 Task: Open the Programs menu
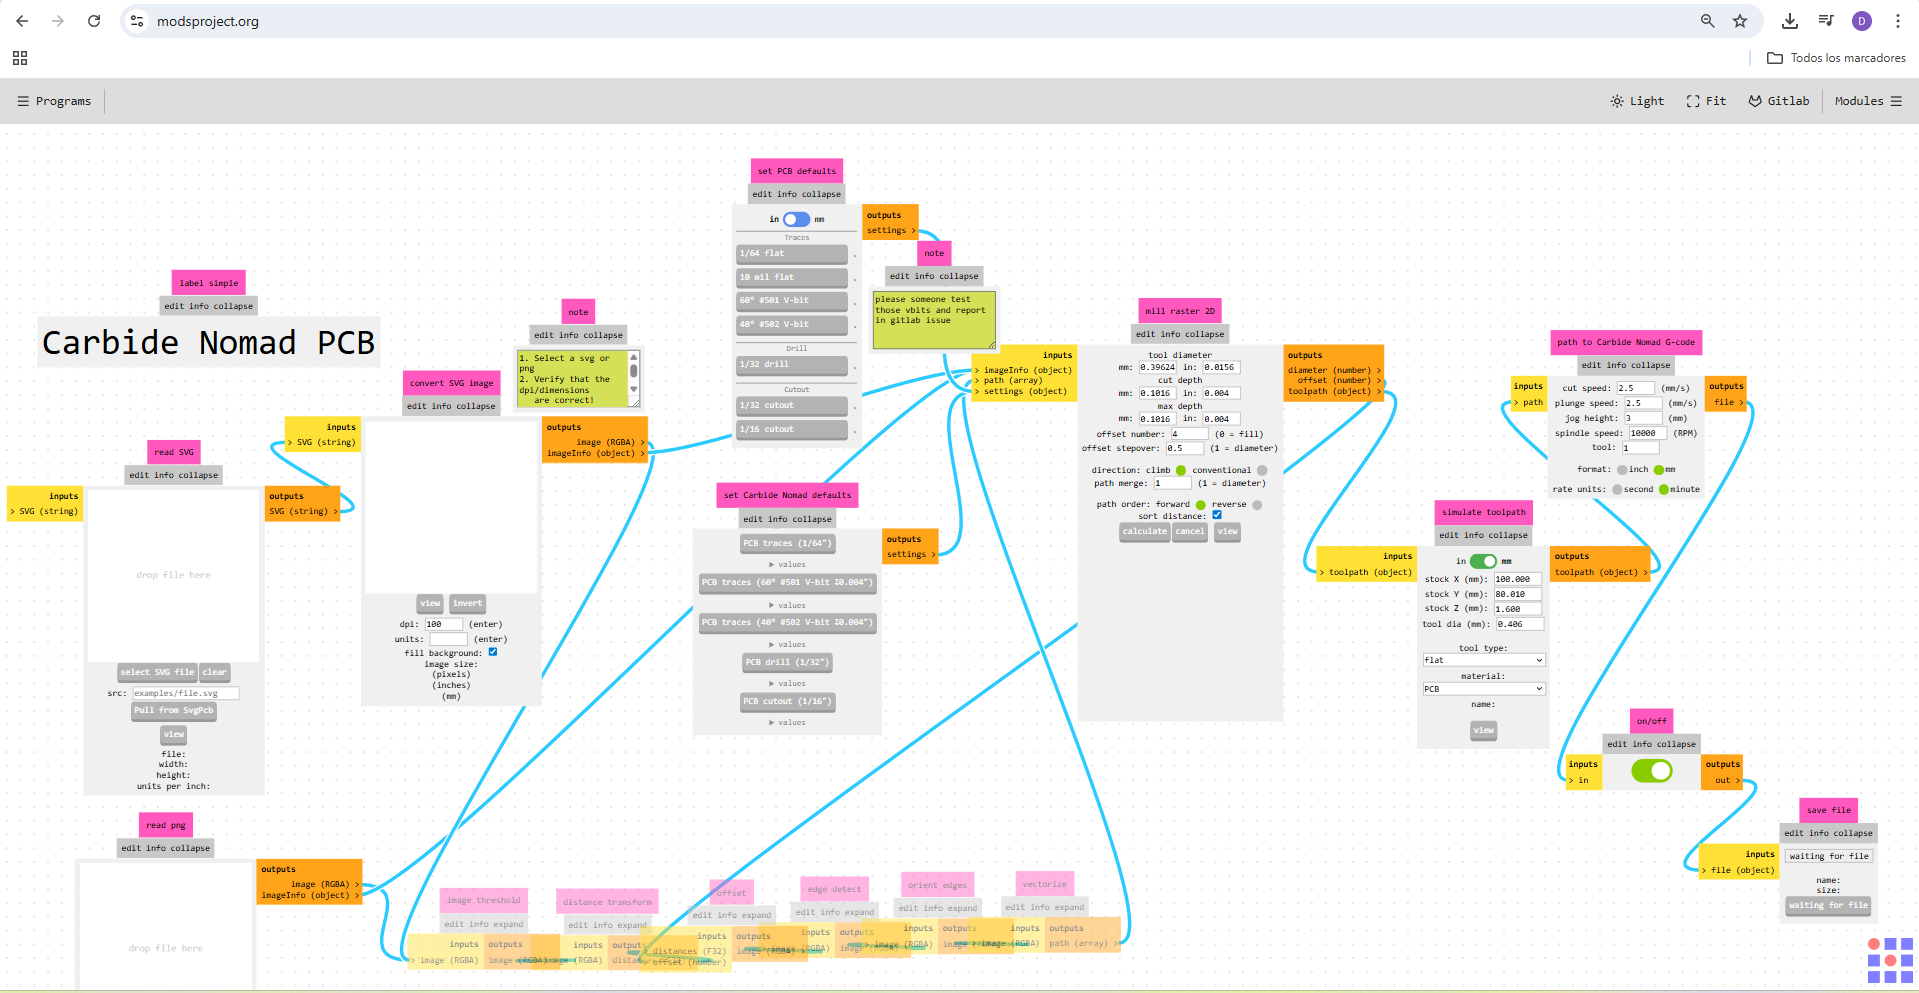click(x=54, y=101)
